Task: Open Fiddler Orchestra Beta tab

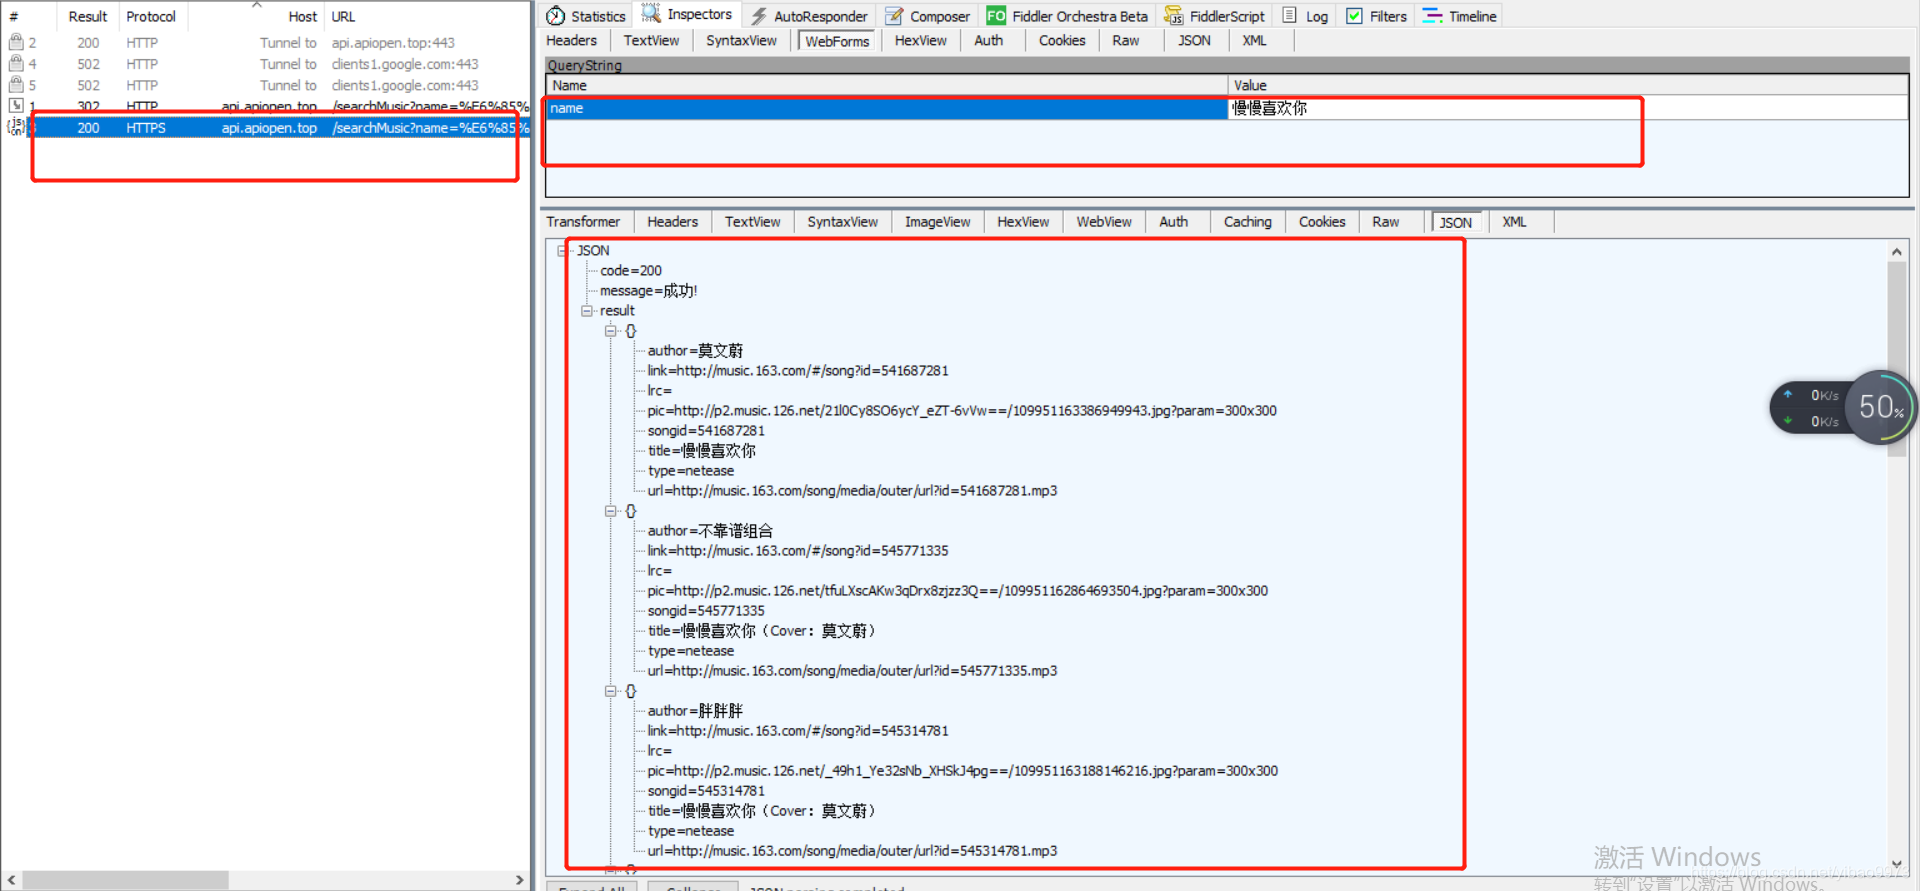Action: coord(1068,16)
